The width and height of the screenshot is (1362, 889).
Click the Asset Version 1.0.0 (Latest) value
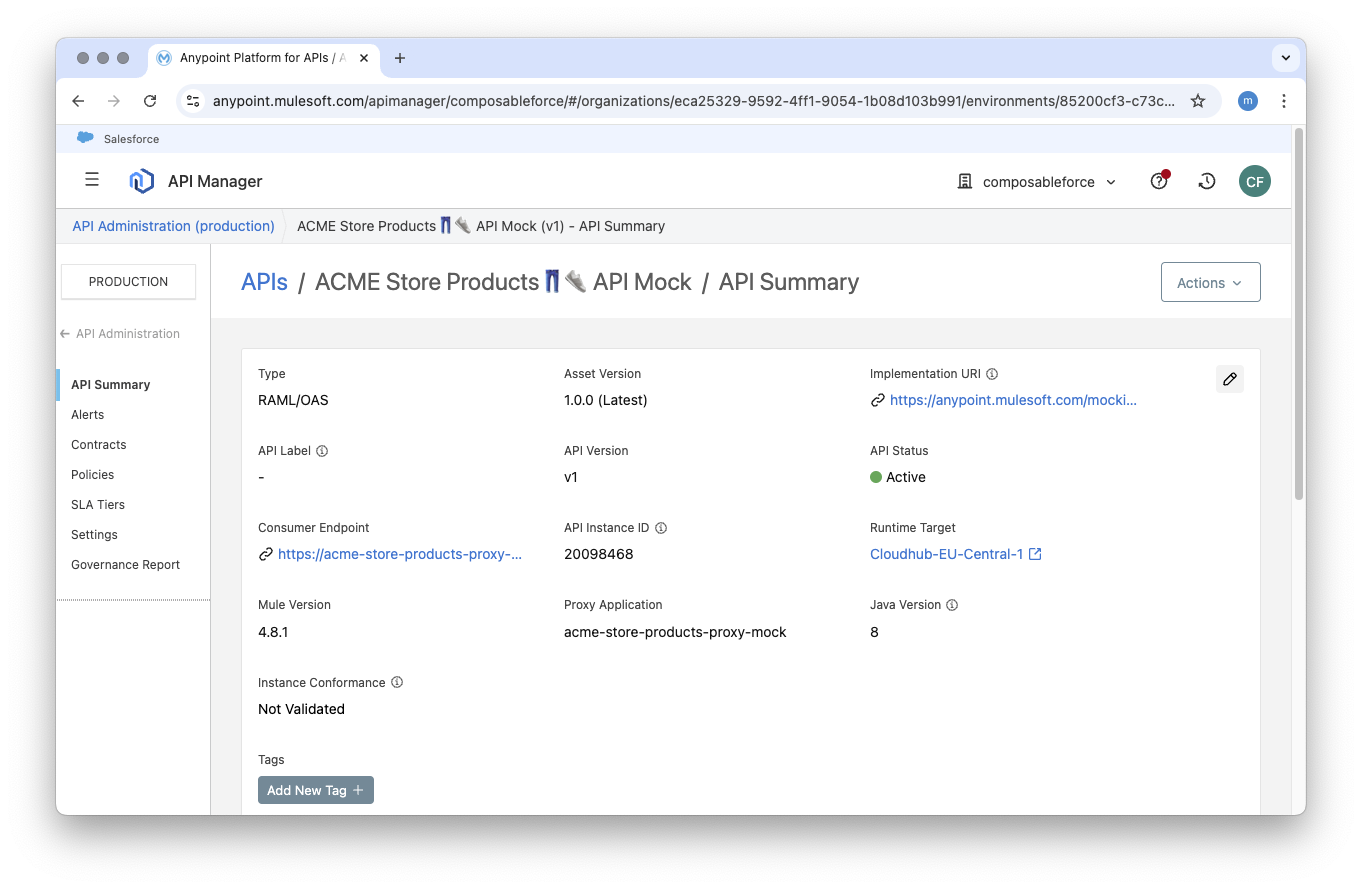[x=606, y=400]
